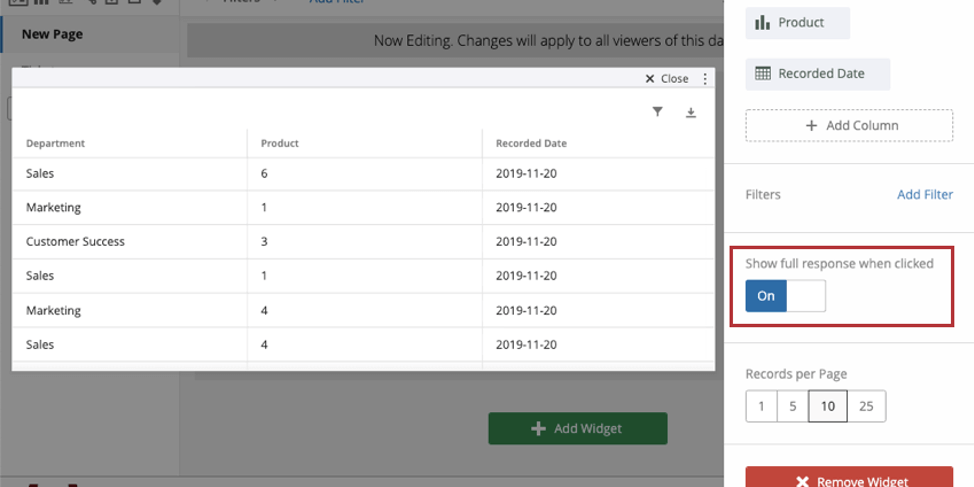Viewport: 974px width, 487px height.
Task: Select the Recorded Date table icon
Action: [x=763, y=73]
